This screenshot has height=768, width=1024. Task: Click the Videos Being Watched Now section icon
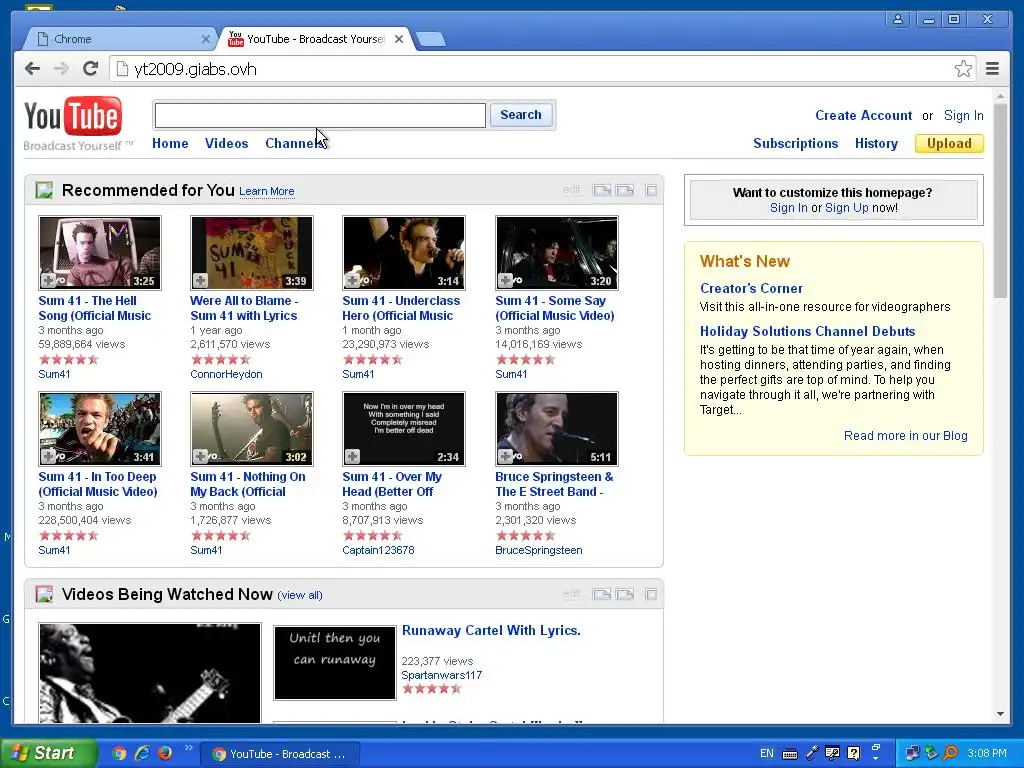click(x=44, y=594)
